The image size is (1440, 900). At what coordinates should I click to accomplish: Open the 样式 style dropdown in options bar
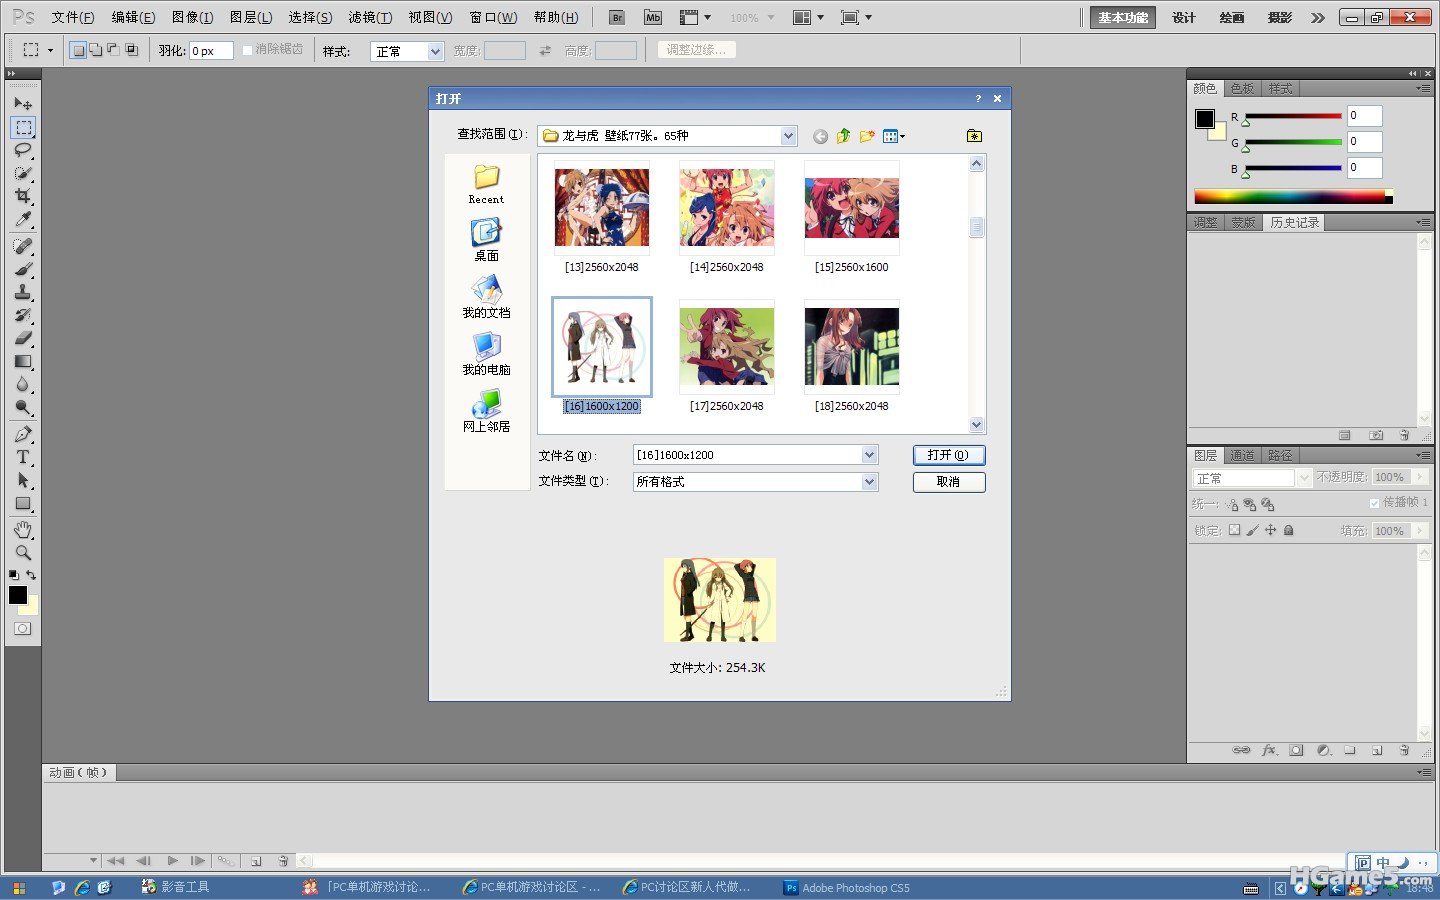pyautogui.click(x=407, y=51)
